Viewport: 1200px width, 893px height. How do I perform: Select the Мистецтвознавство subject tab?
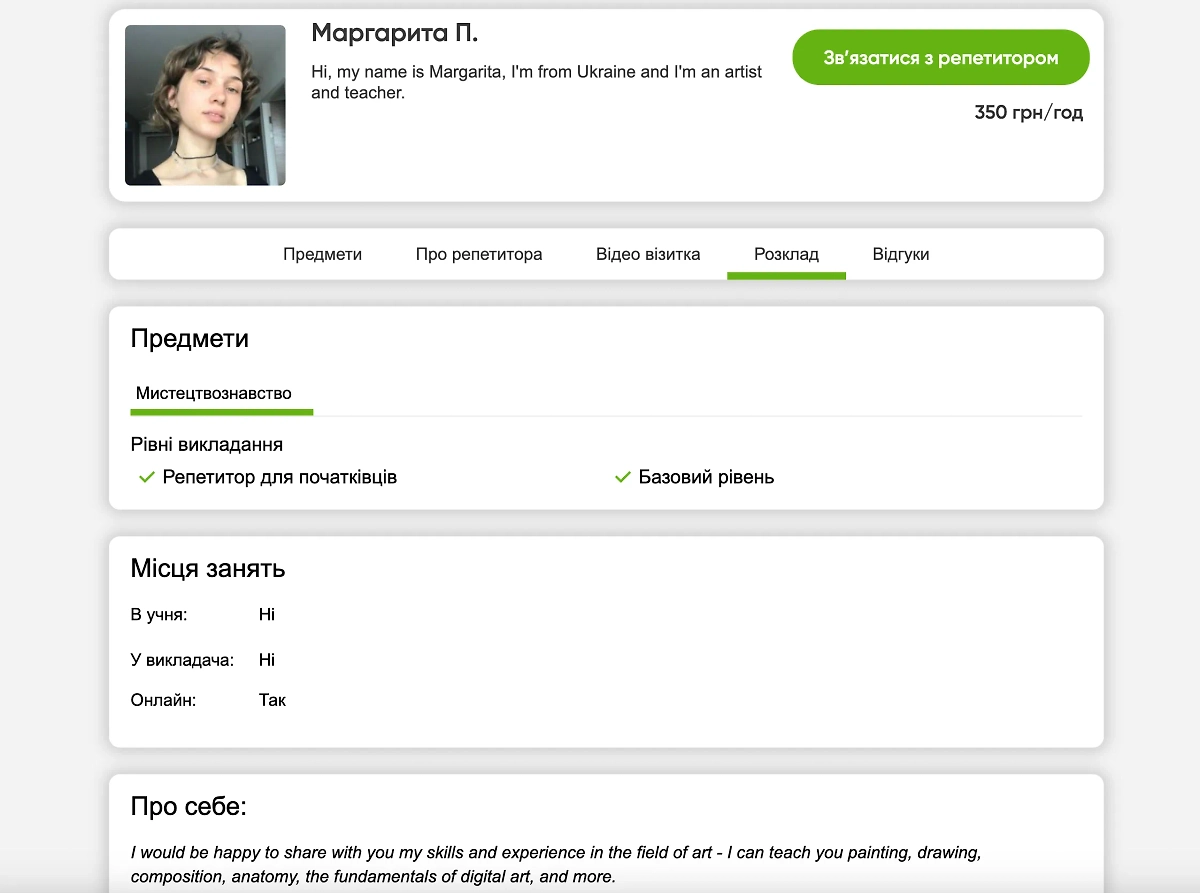coord(214,393)
